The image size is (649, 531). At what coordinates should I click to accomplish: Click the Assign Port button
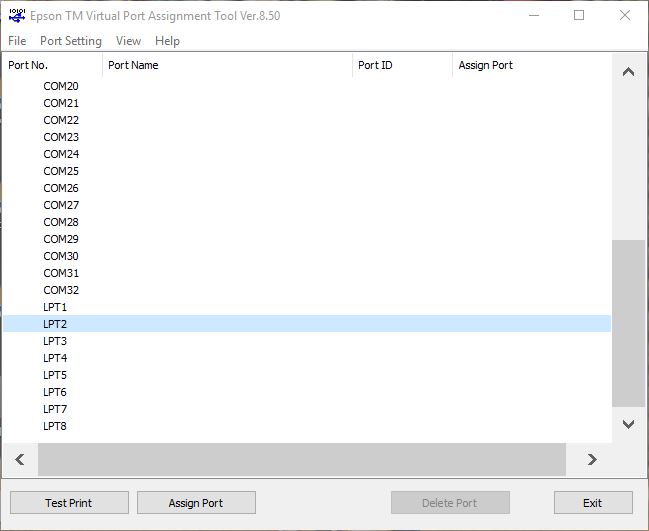pos(196,503)
